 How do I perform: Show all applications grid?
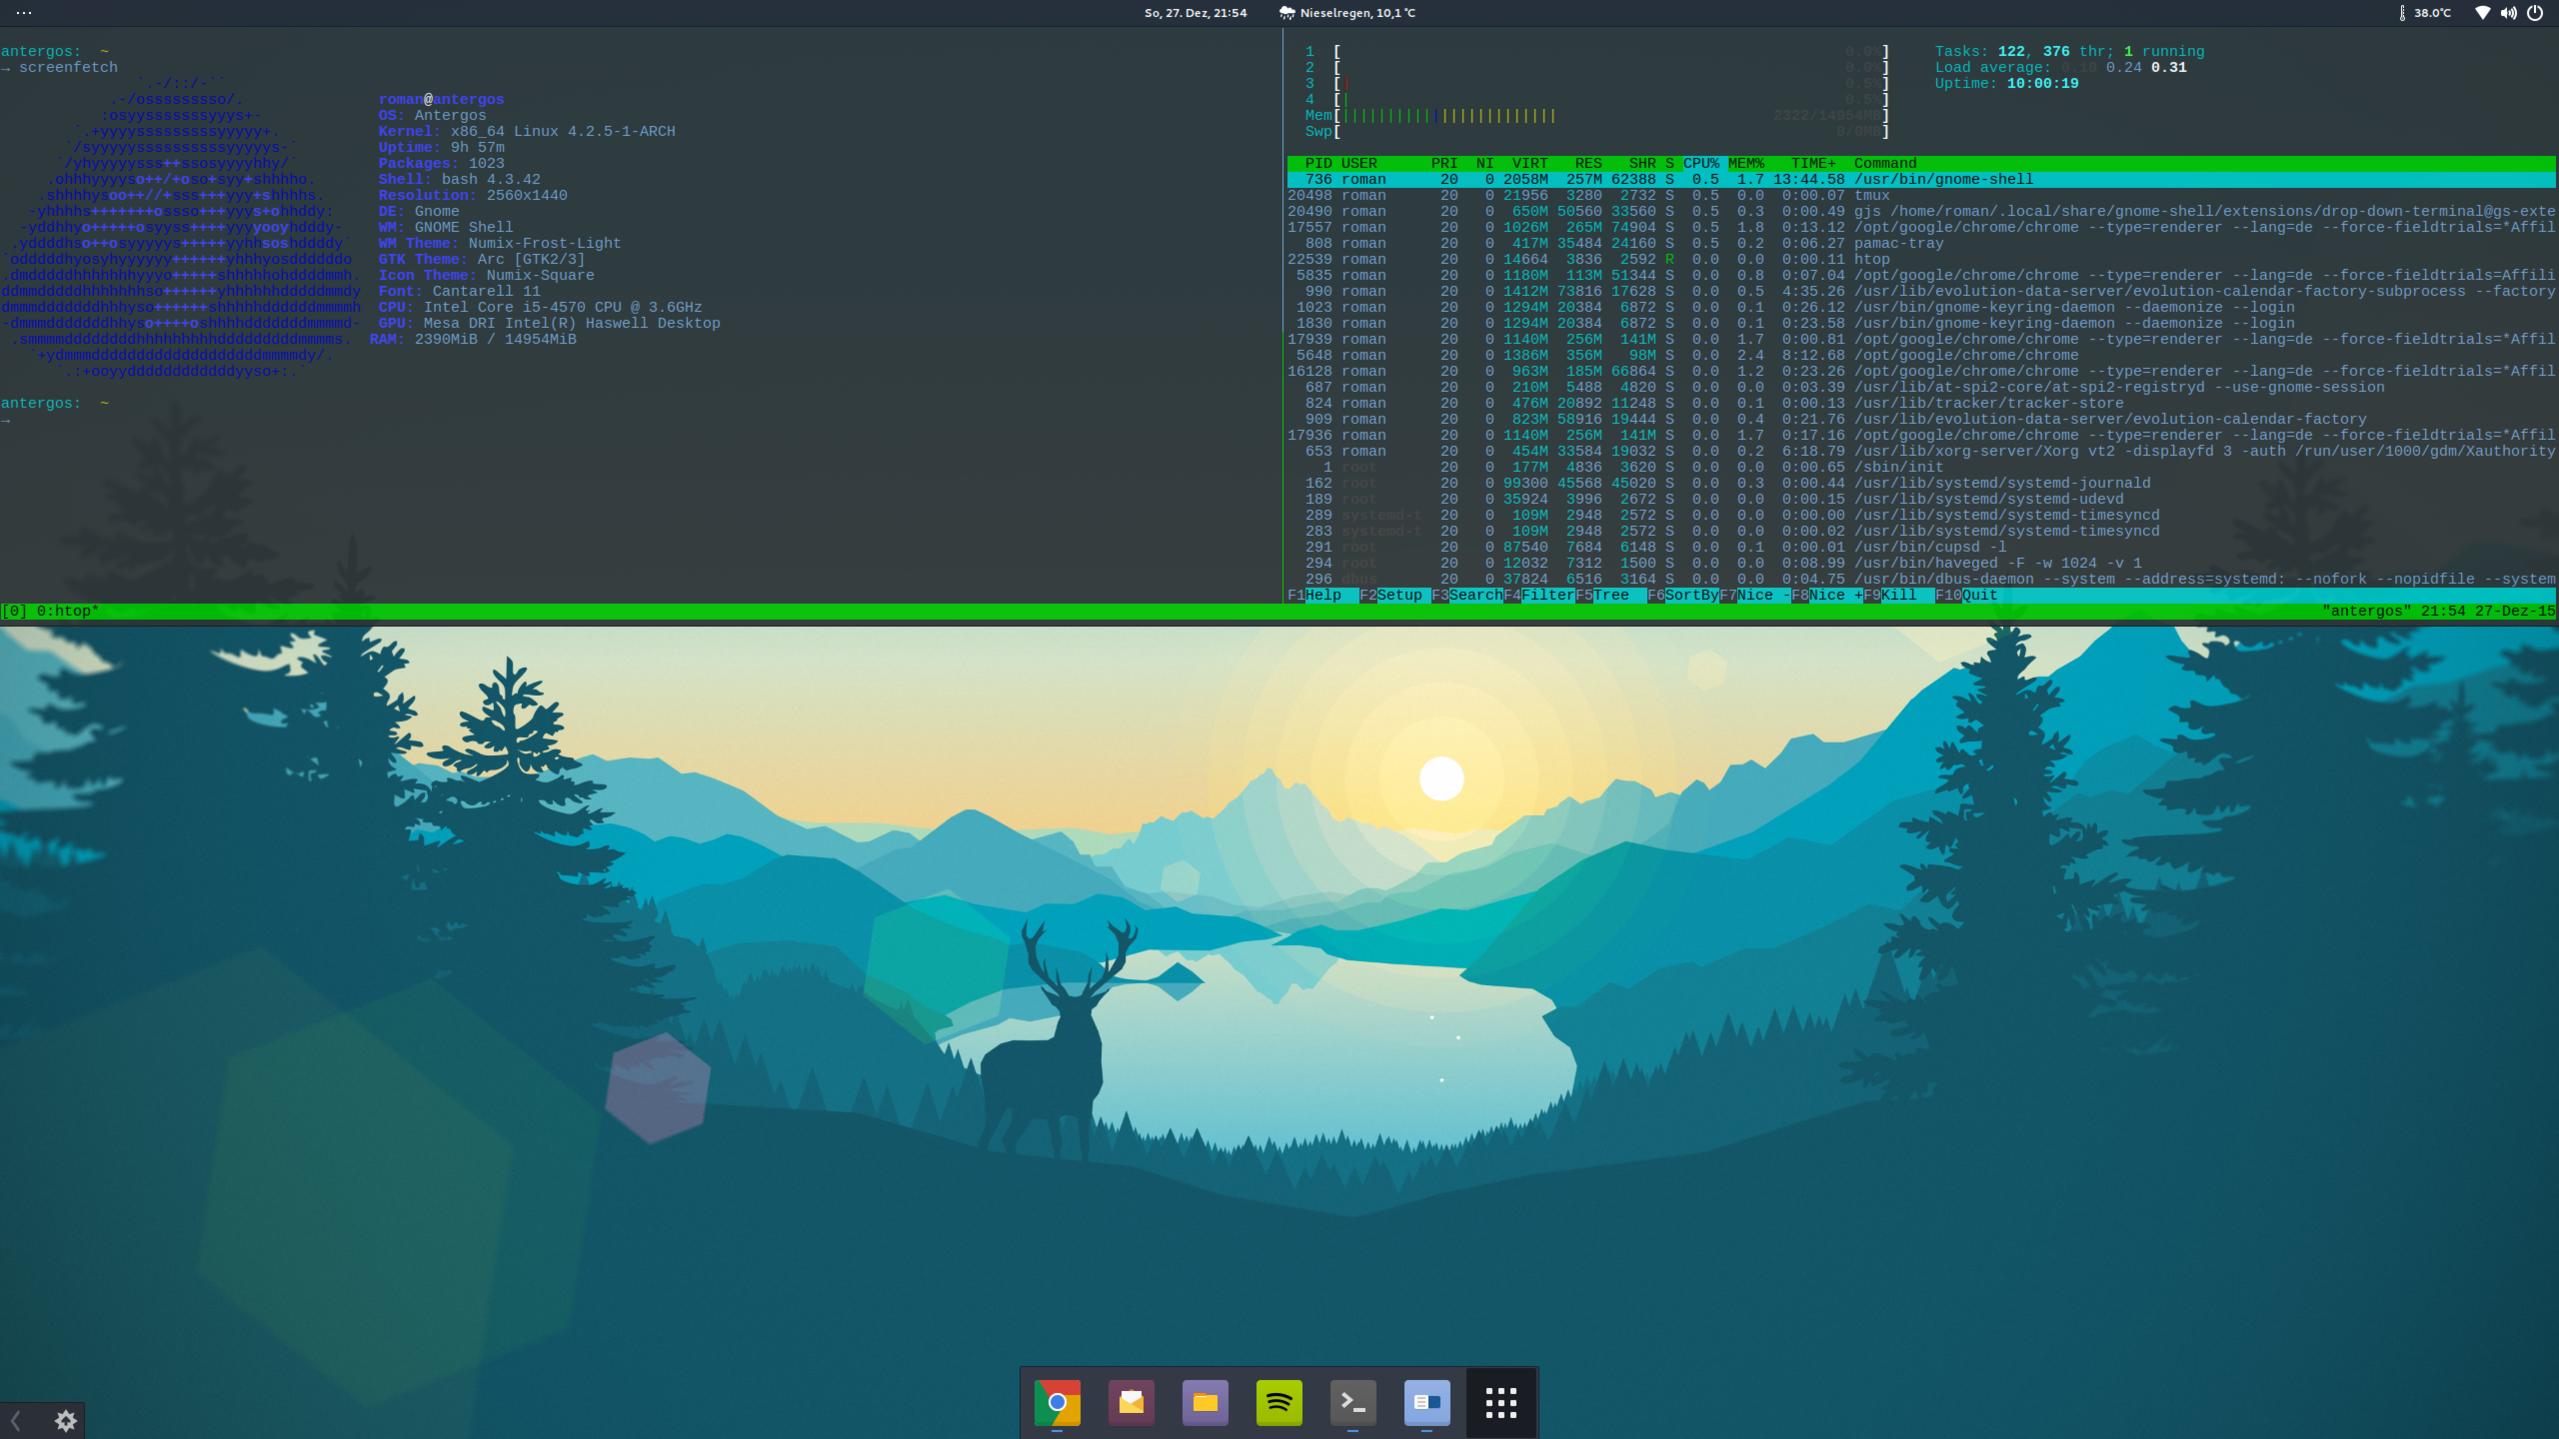[x=1501, y=1402]
